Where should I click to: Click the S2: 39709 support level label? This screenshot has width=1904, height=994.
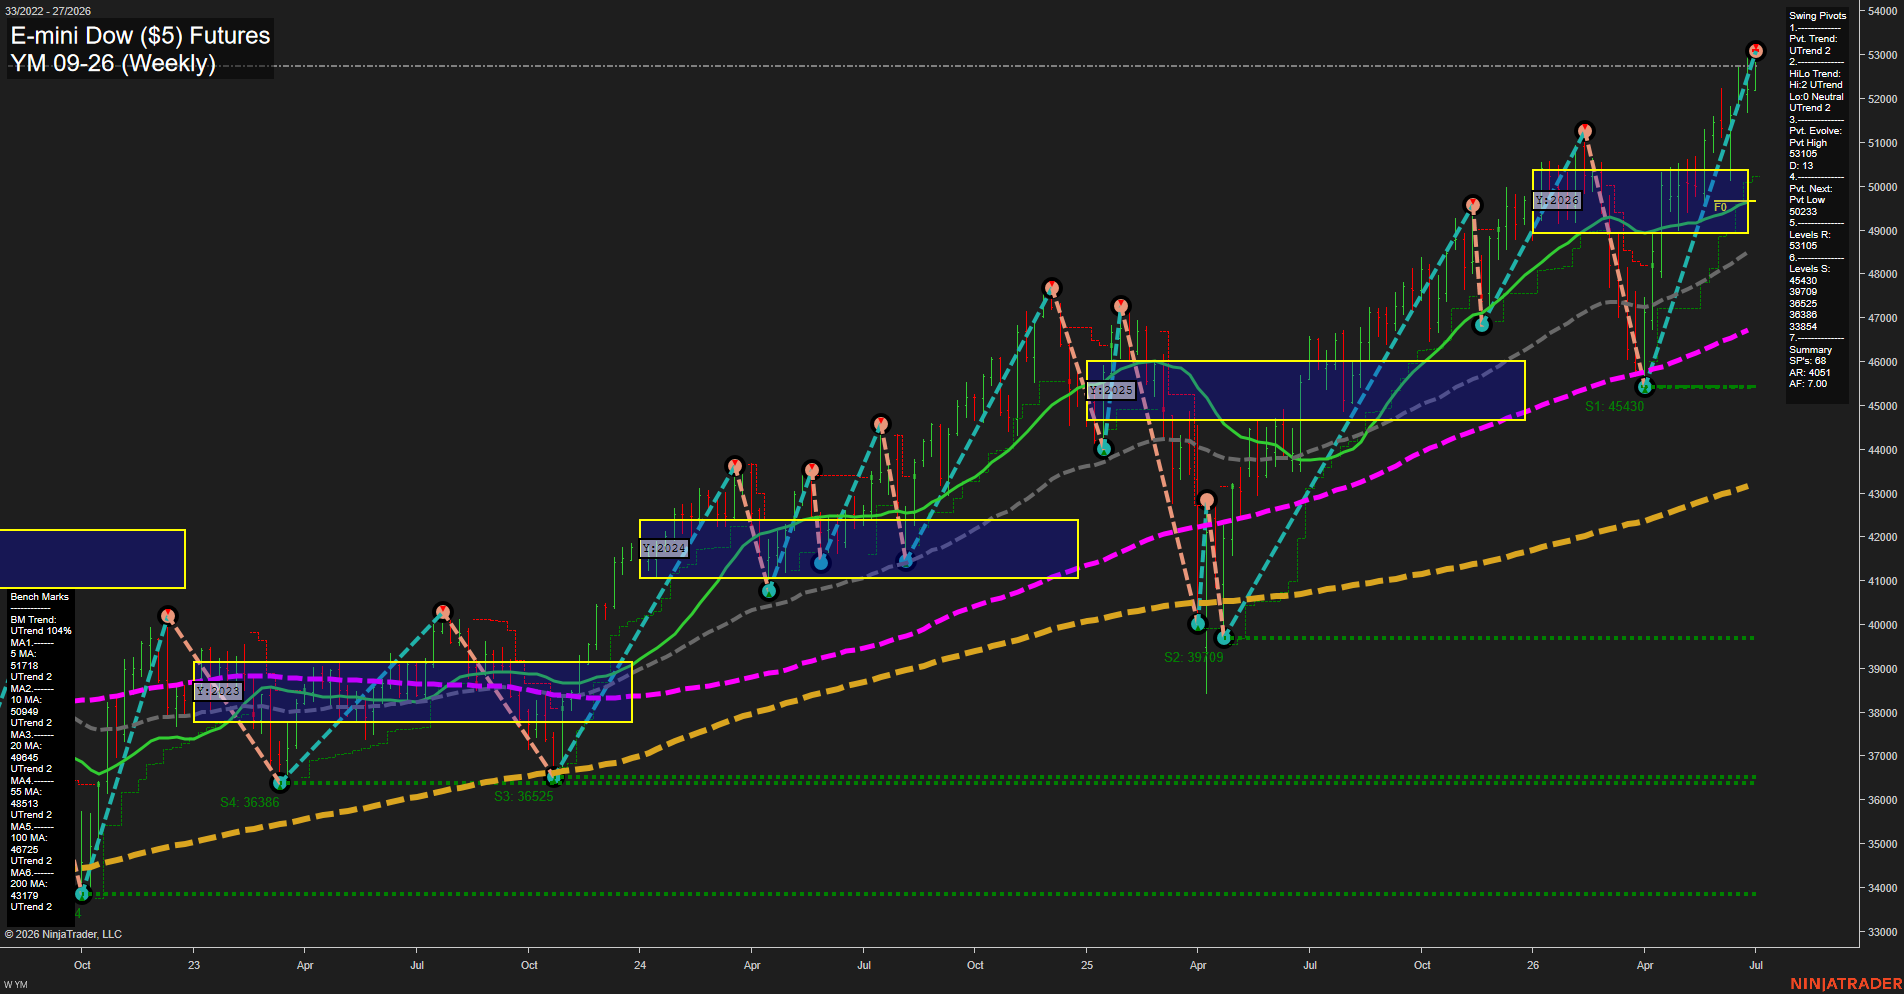click(x=1193, y=657)
